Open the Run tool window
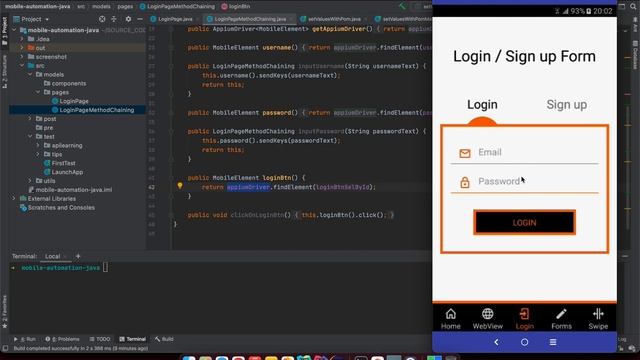 (x=25, y=339)
